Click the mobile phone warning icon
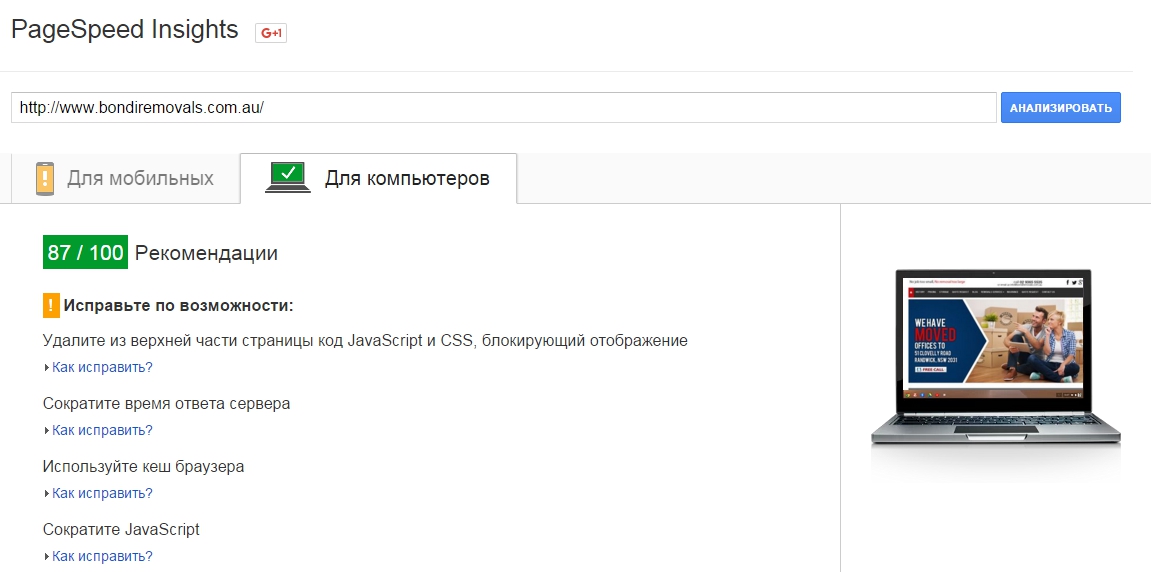The width and height of the screenshot is (1151, 572). click(x=45, y=178)
